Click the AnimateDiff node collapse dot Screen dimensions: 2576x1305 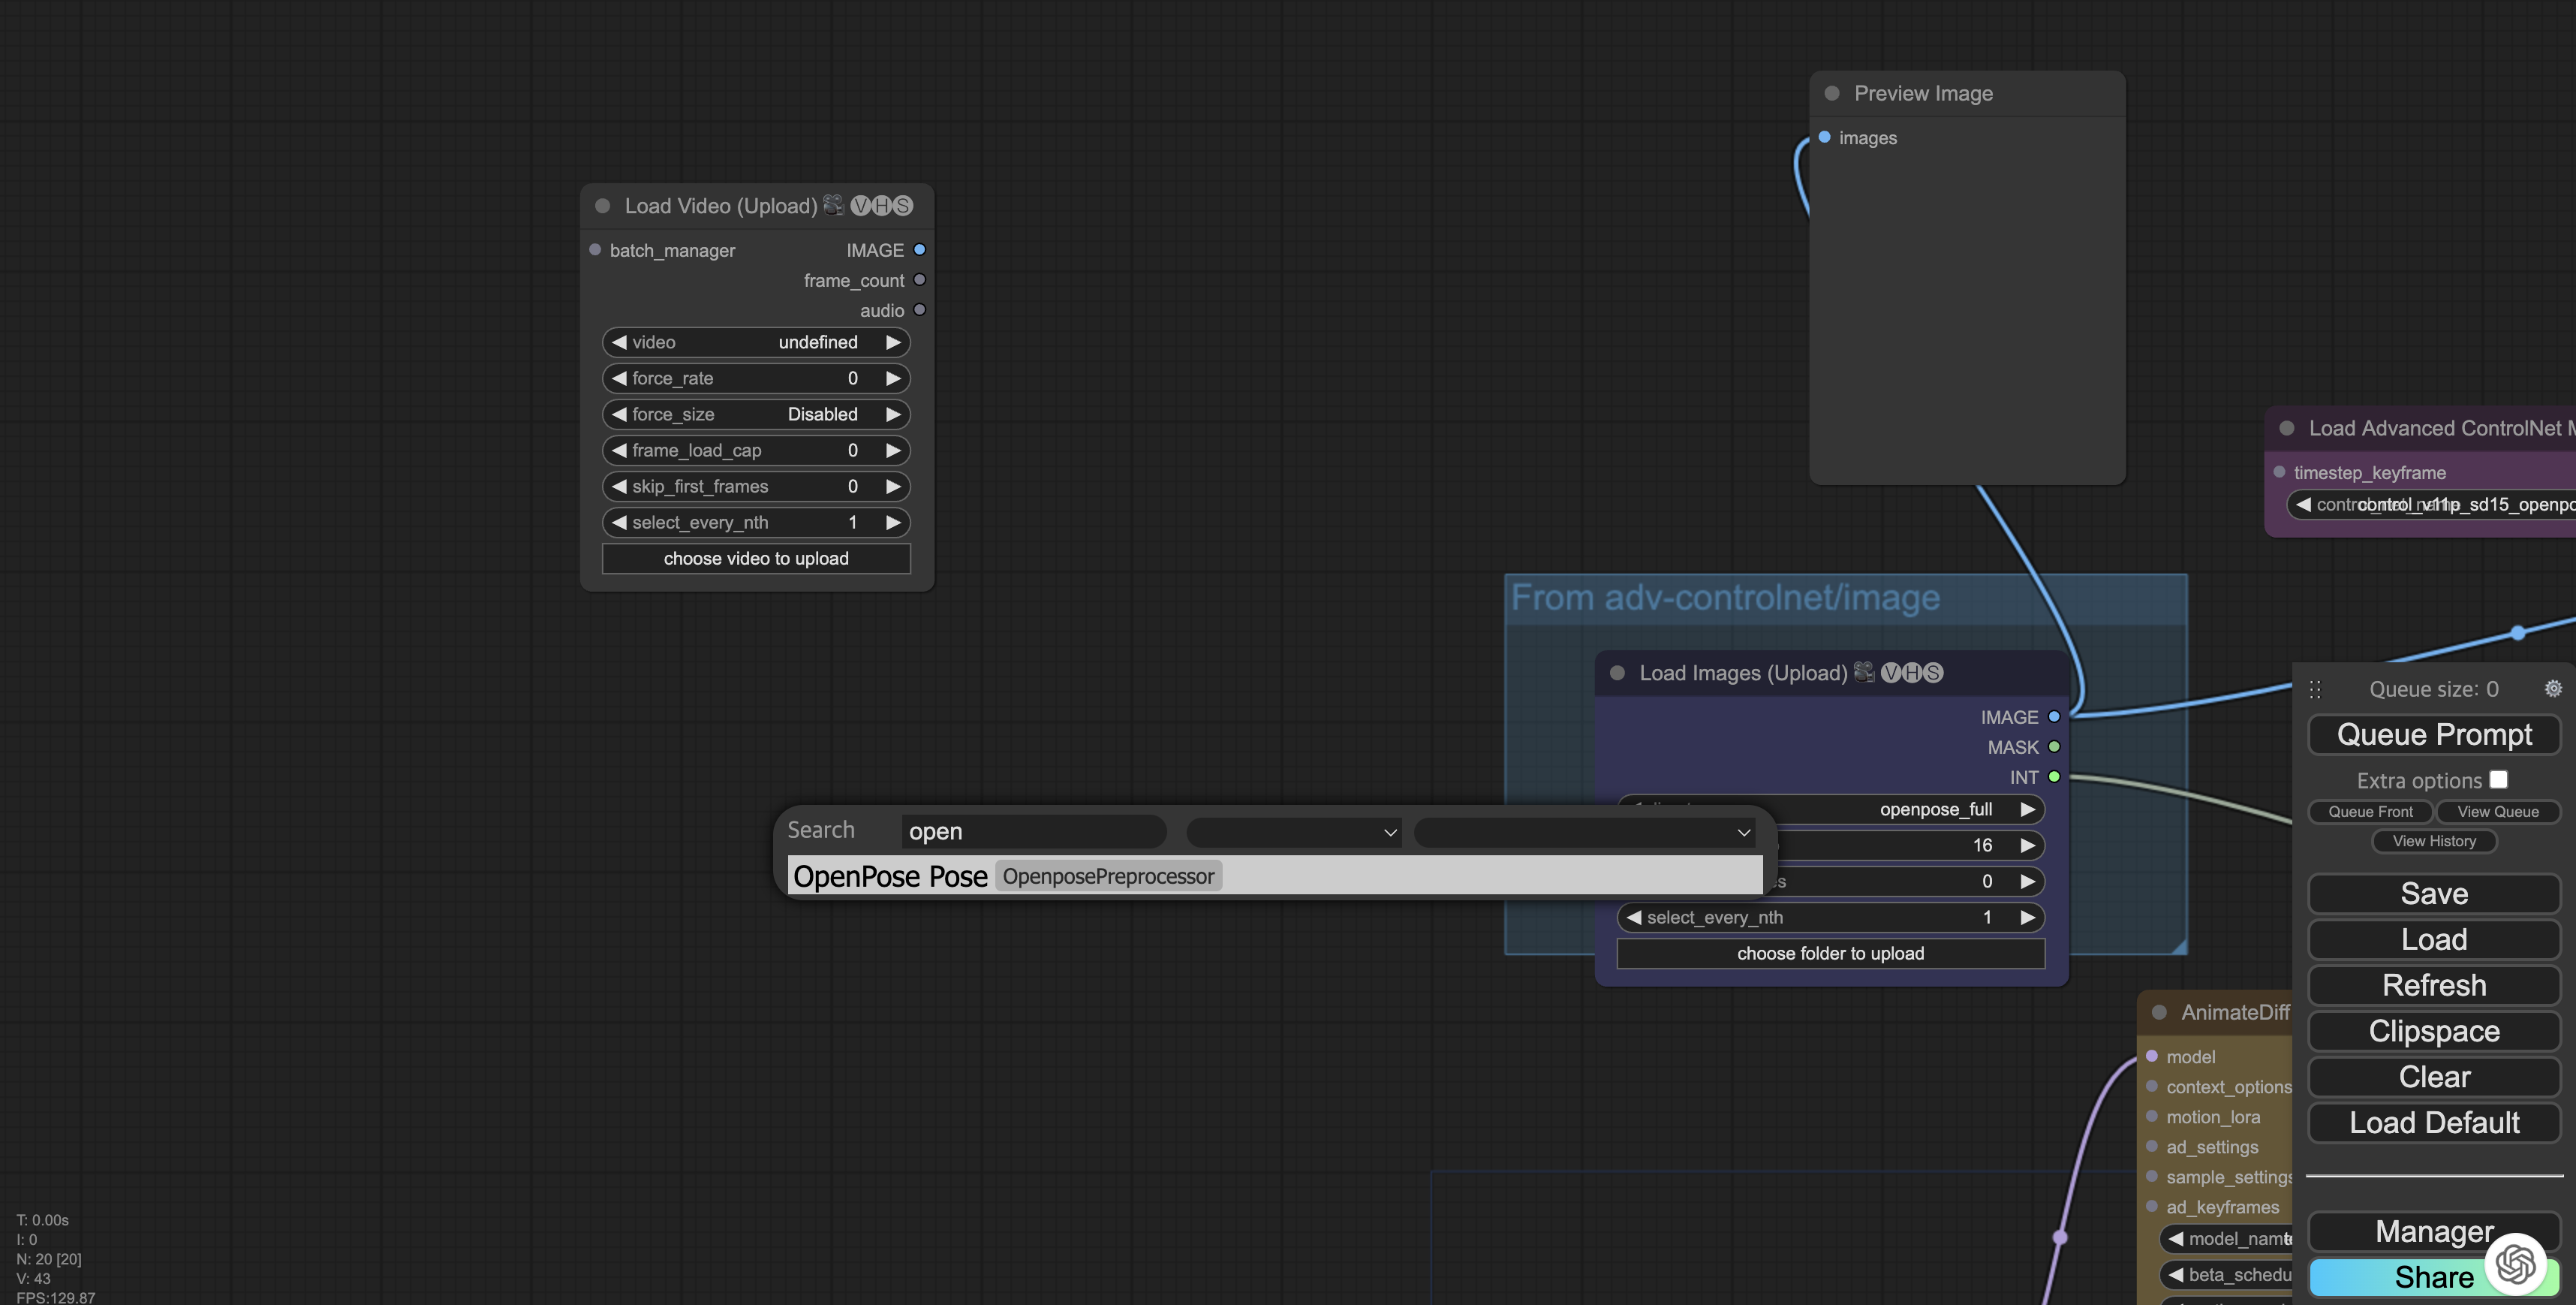[2159, 1012]
